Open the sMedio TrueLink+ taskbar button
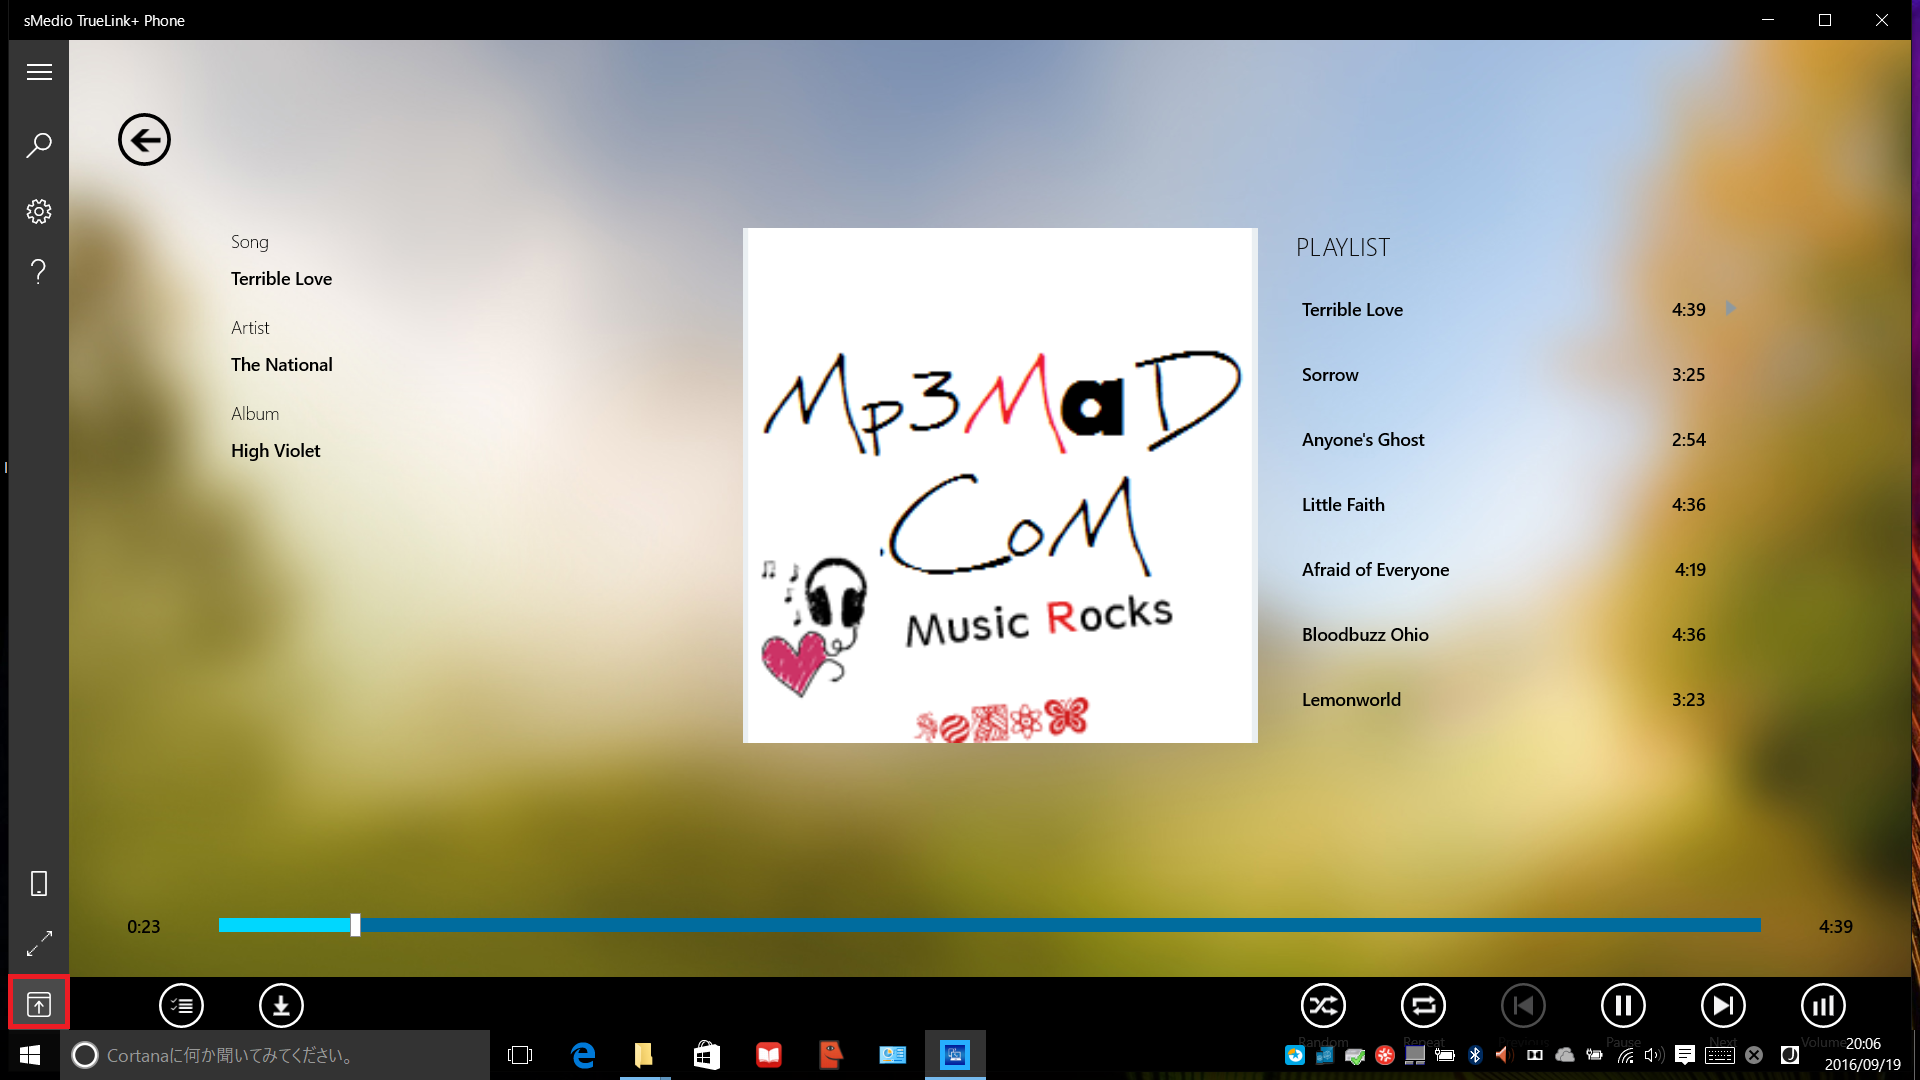 point(955,1055)
